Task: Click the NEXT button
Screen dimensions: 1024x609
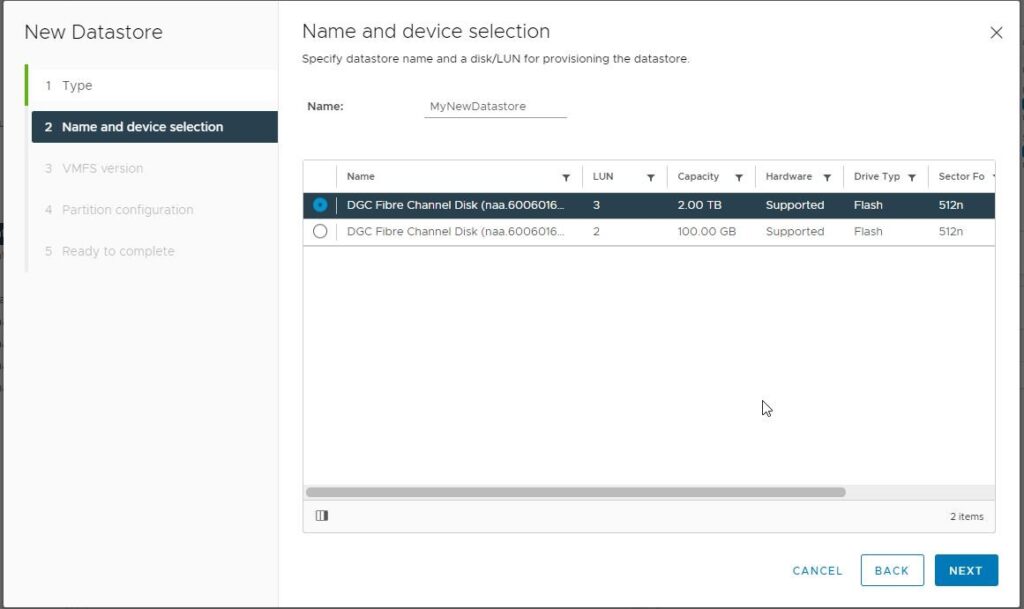Action: pos(965,570)
